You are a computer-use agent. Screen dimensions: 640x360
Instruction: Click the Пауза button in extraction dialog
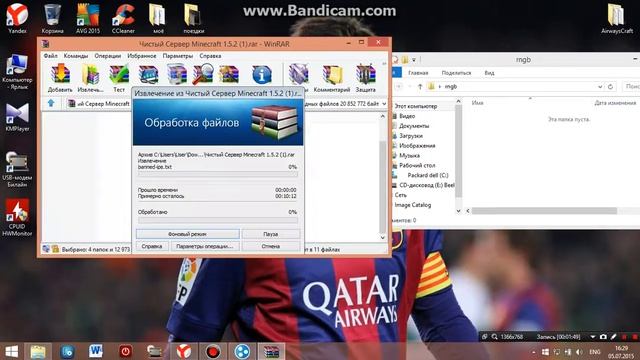271,234
